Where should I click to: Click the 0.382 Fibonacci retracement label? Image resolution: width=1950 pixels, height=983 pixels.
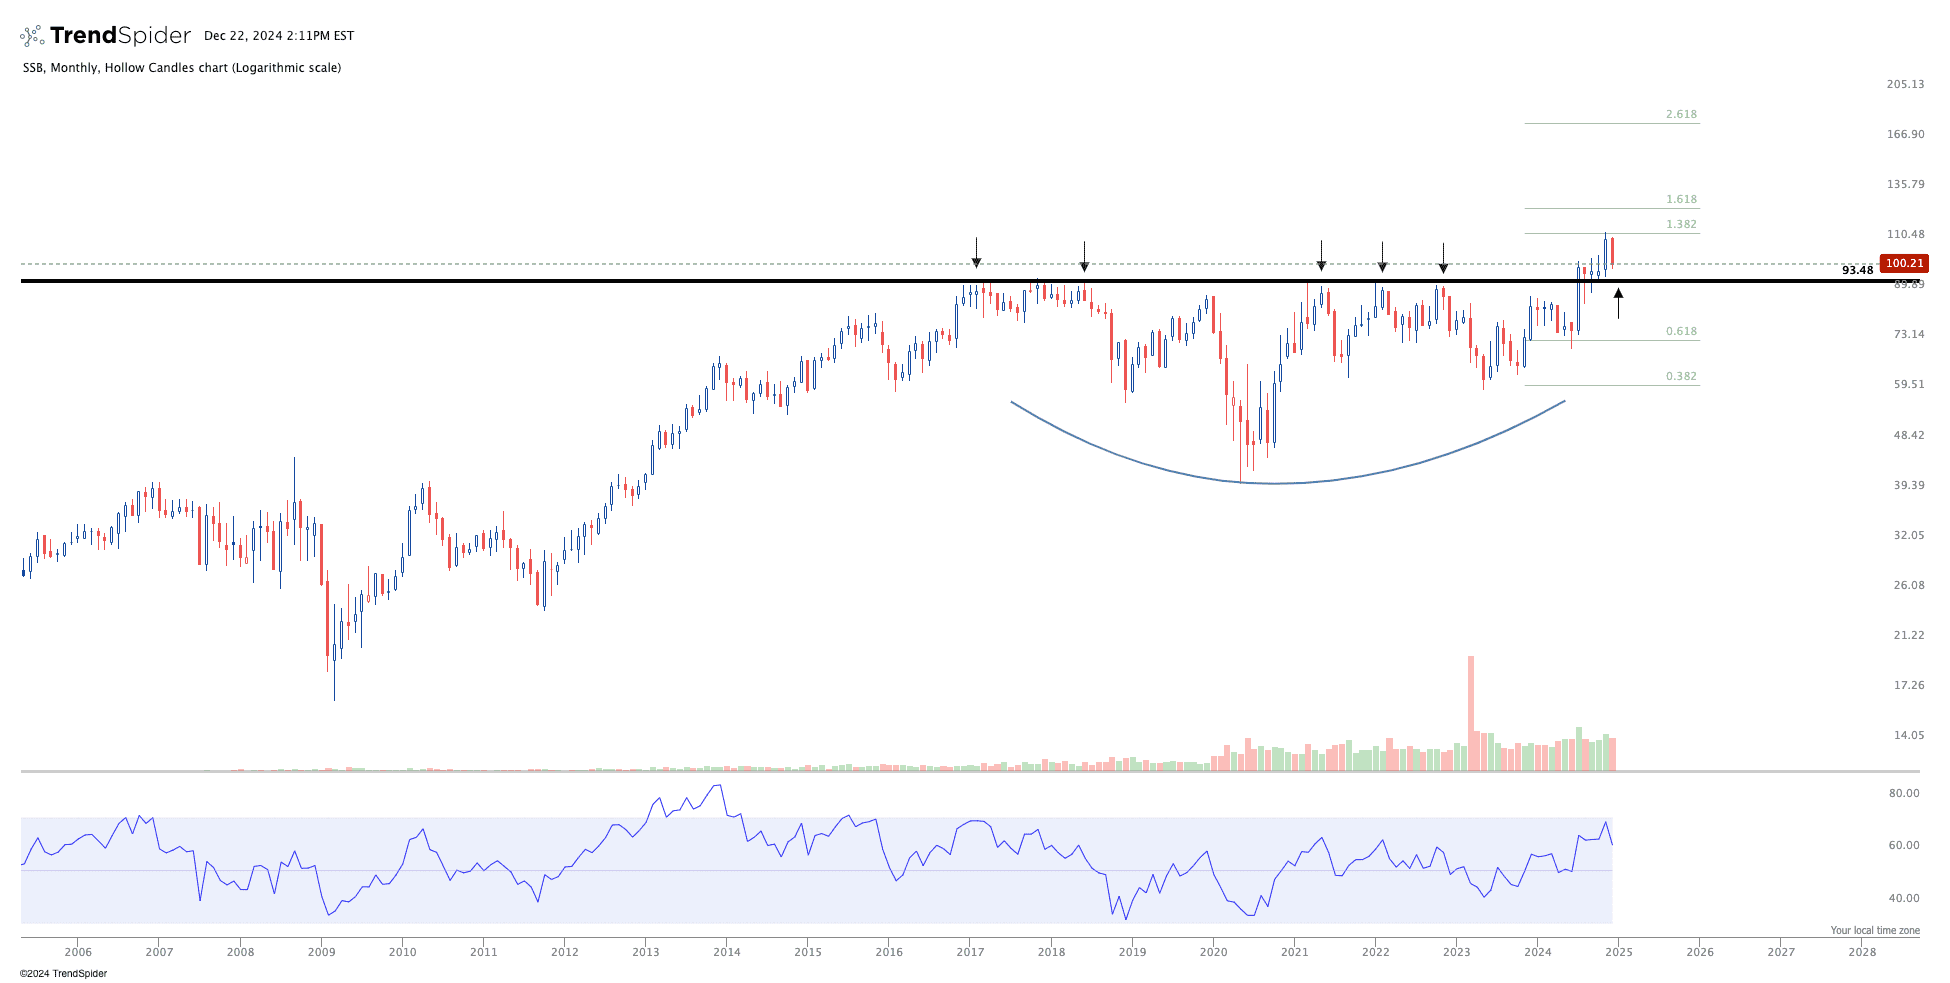pos(1681,377)
